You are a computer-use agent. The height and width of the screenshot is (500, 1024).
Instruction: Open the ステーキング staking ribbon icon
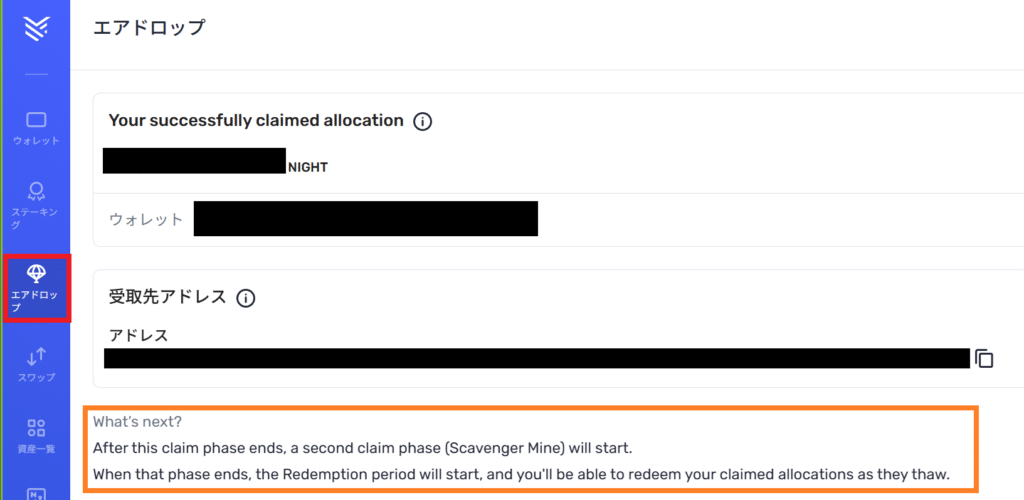36,191
